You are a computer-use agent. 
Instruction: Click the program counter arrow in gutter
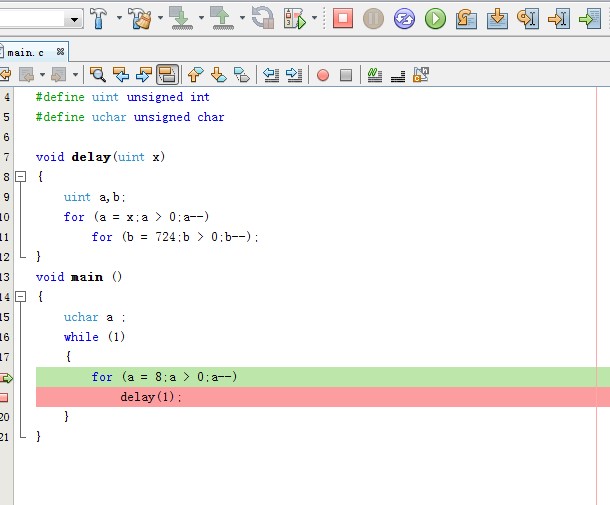(6, 378)
